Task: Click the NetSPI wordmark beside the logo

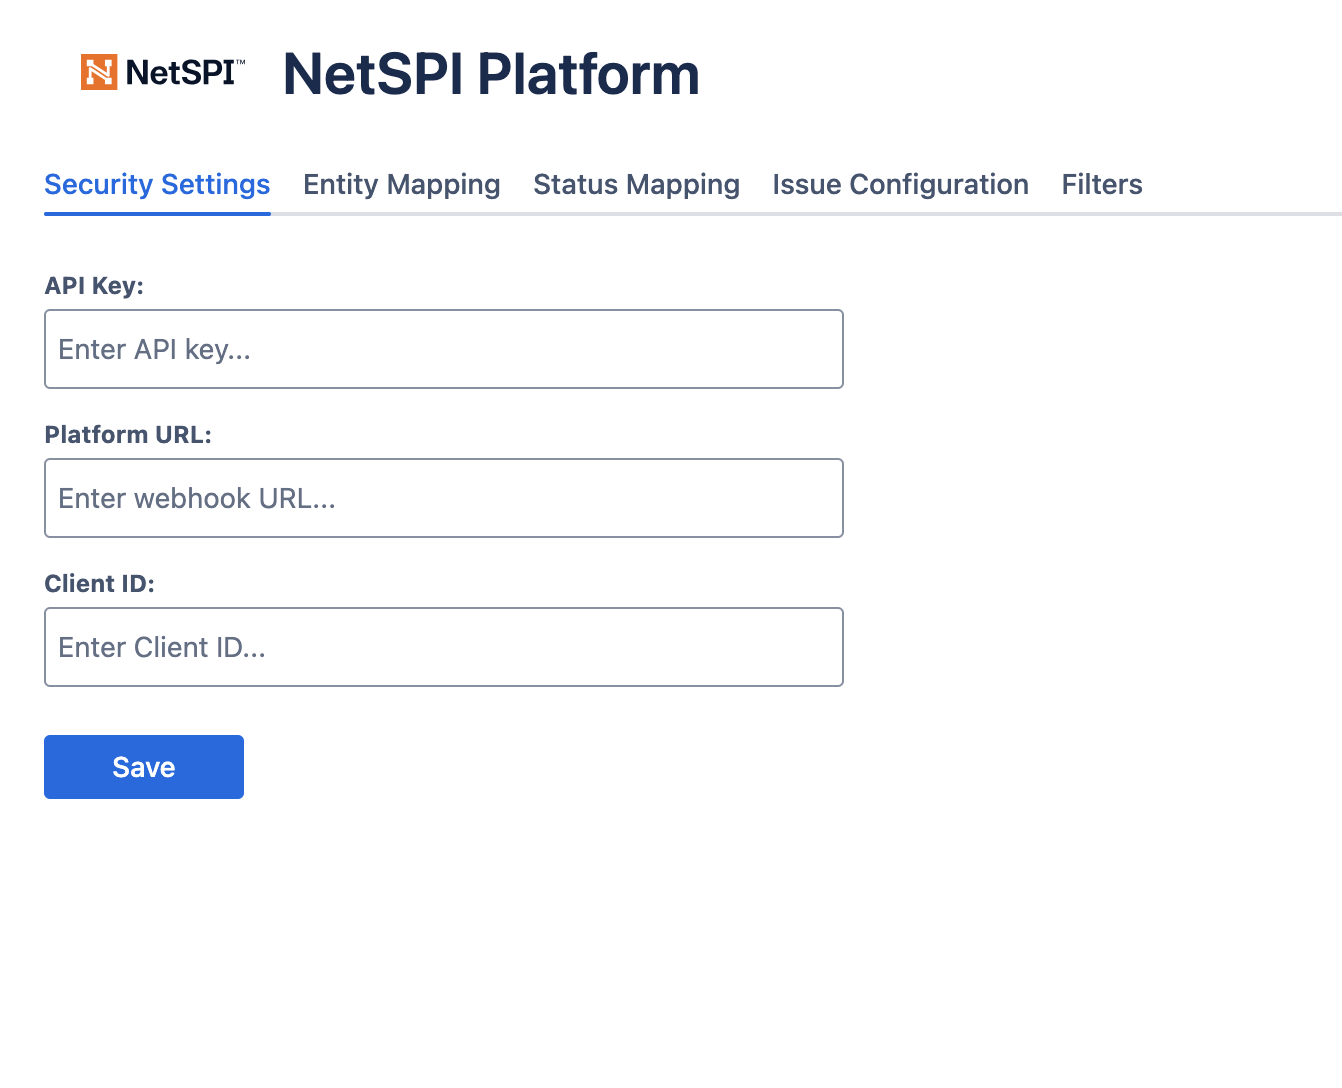Action: coord(180,73)
